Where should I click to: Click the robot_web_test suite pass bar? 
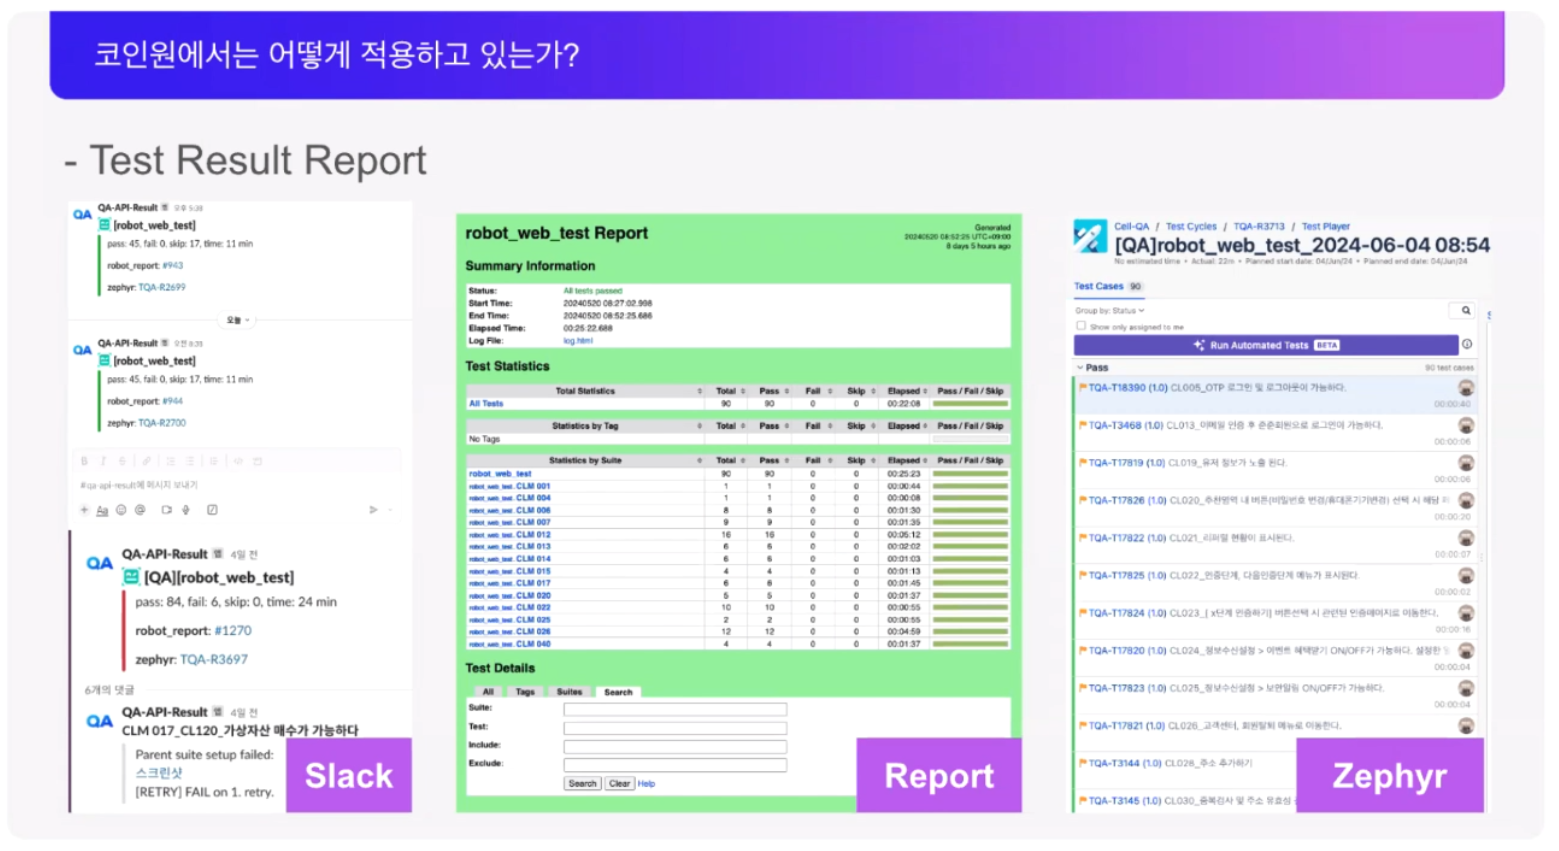pos(970,474)
